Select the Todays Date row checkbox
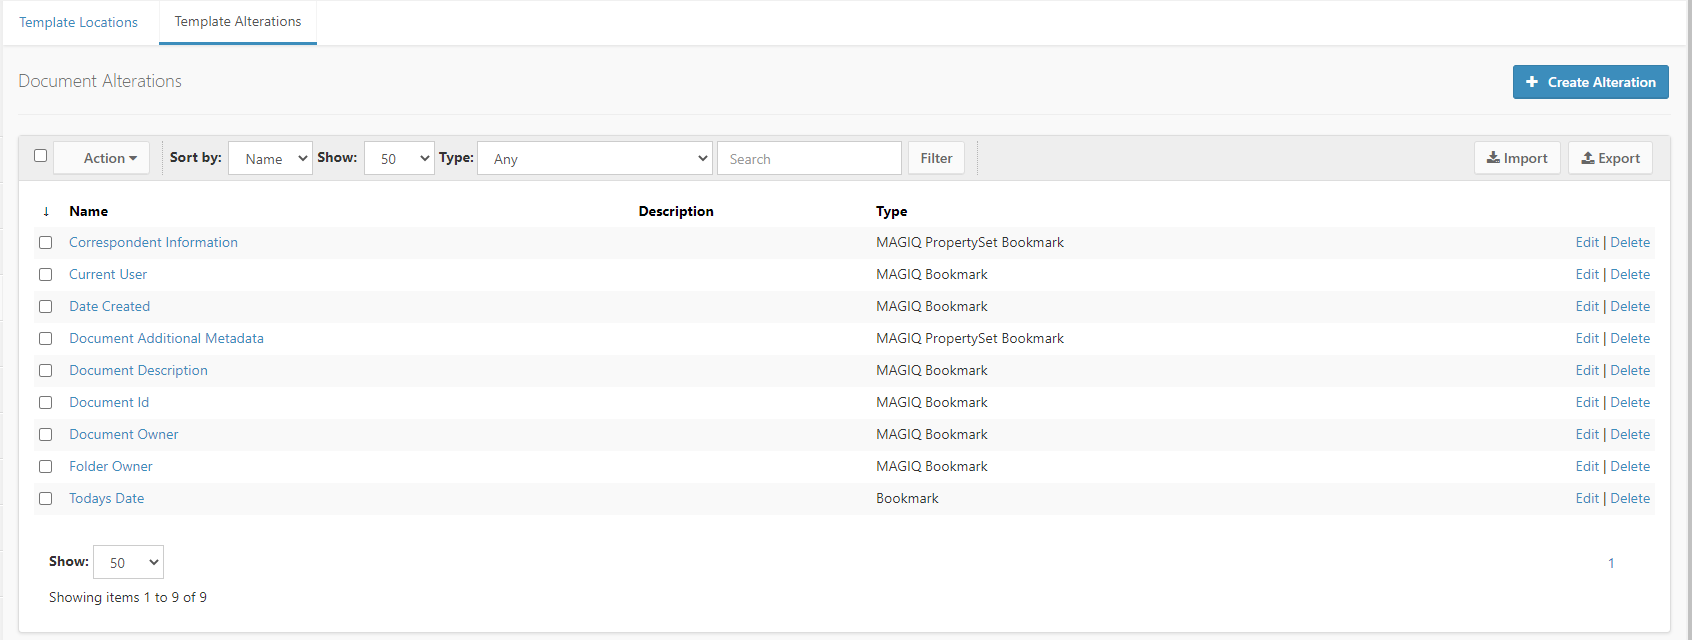Viewport: 1692px width, 640px height. click(x=46, y=499)
